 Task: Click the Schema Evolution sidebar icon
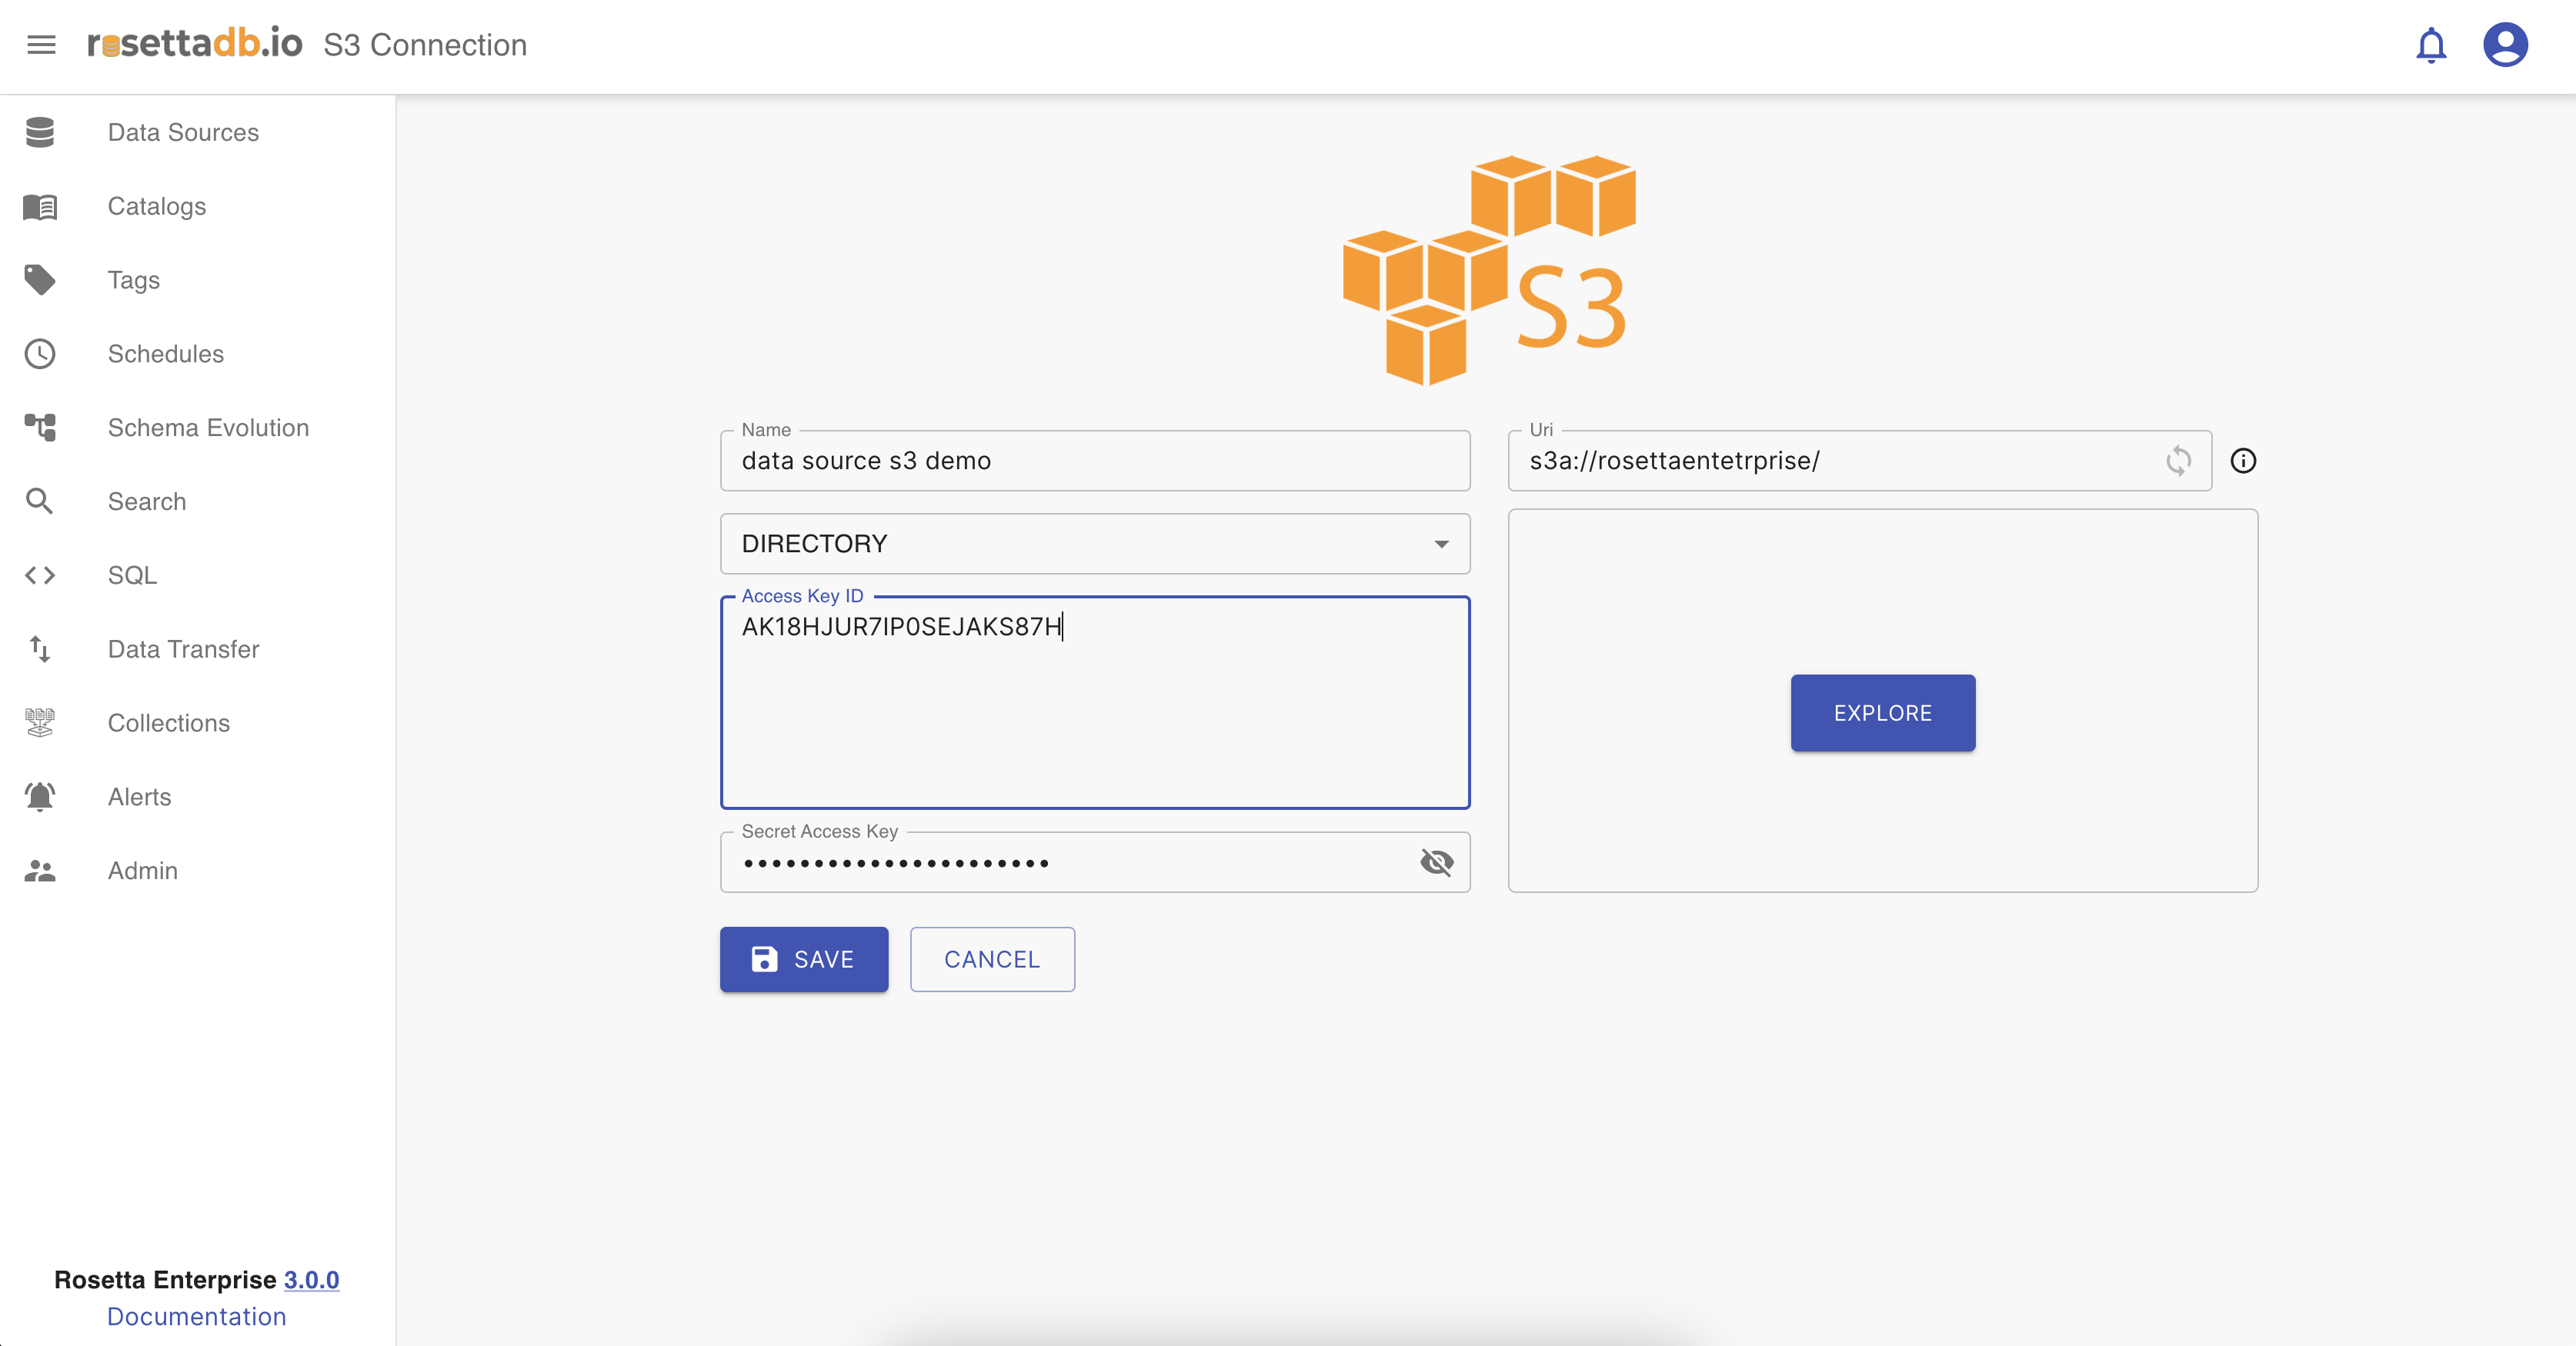coord(40,428)
